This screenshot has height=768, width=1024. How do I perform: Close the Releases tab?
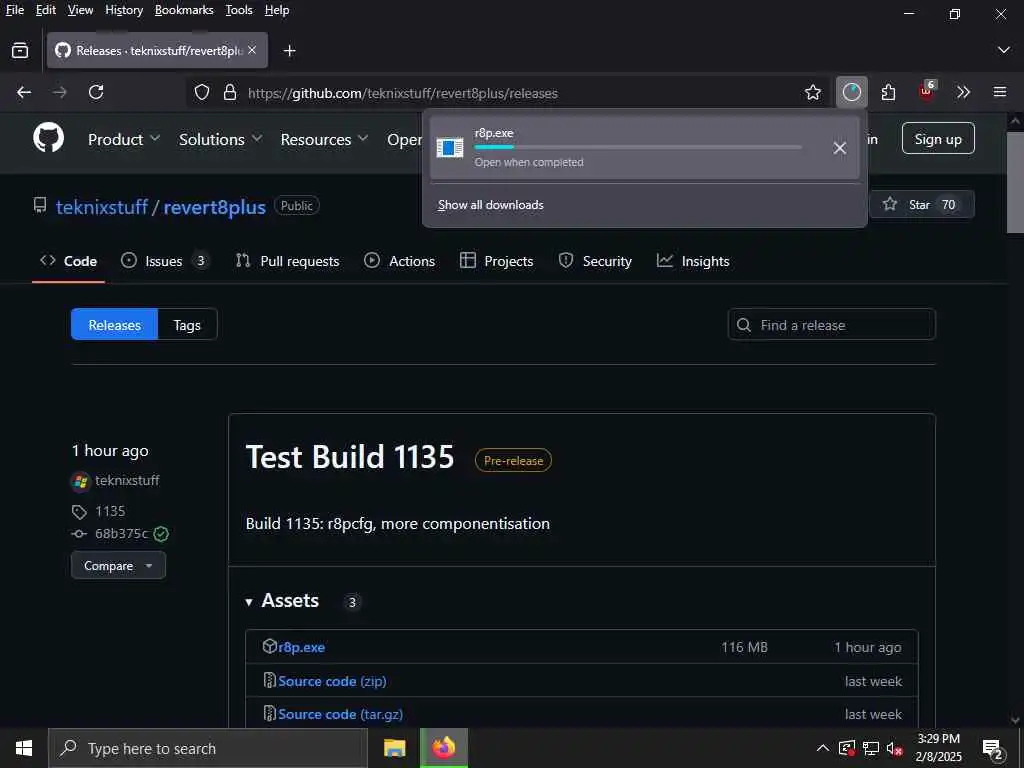(x=252, y=50)
